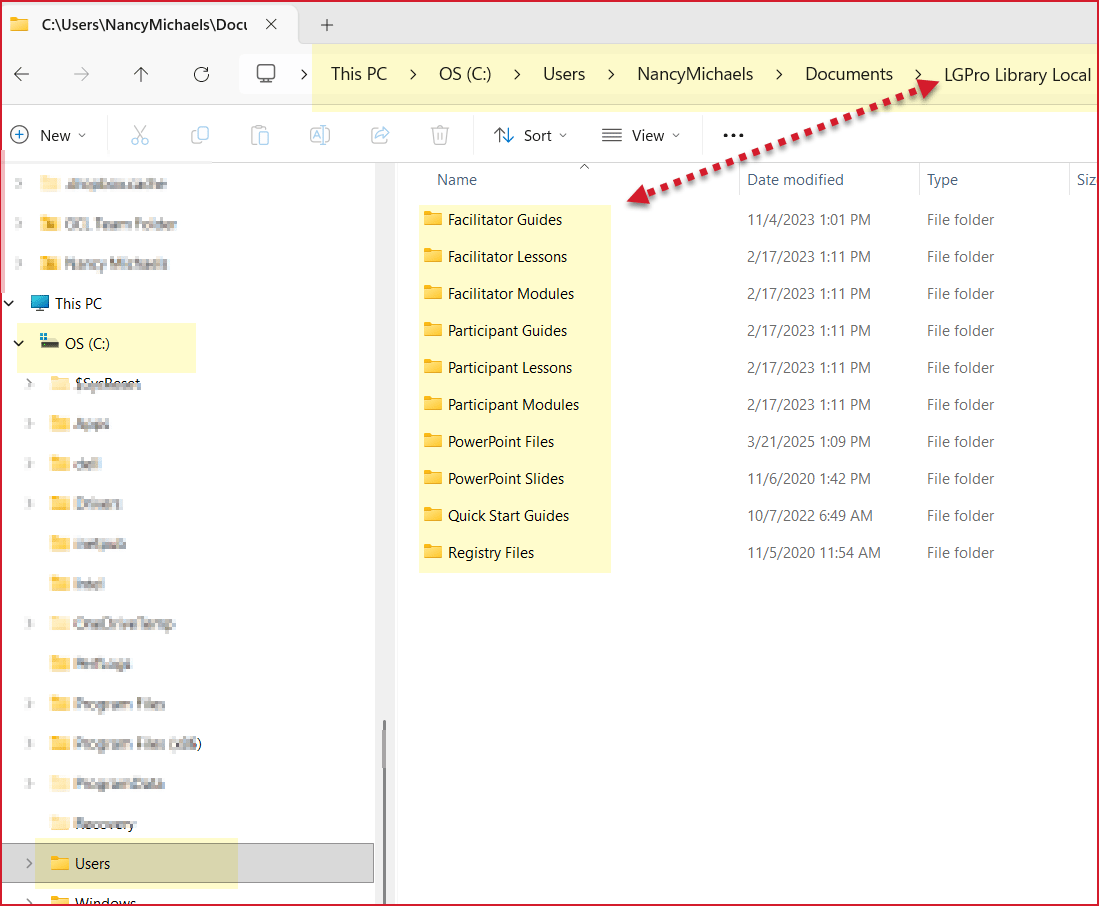This screenshot has width=1099, height=906.
Task: Select the Users folder in navigation pane
Action: [x=81, y=863]
